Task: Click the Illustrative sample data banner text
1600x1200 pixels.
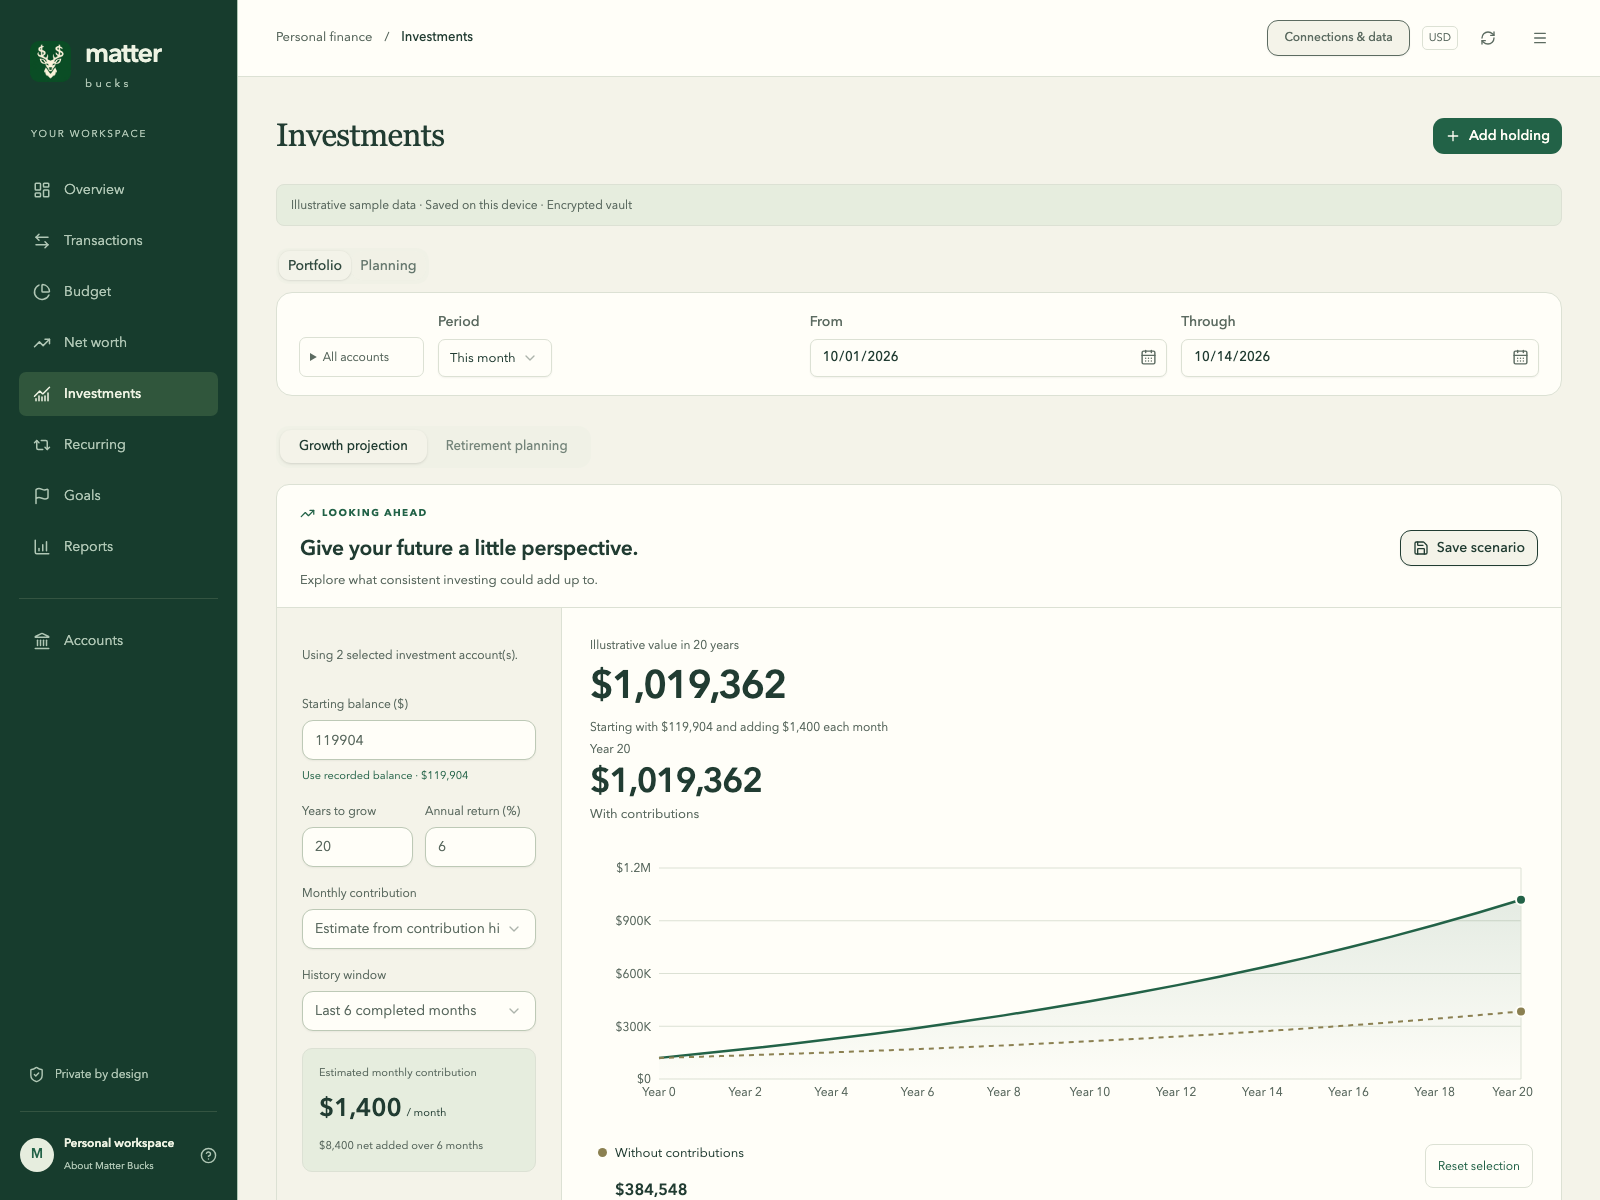Action: click(461, 206)
